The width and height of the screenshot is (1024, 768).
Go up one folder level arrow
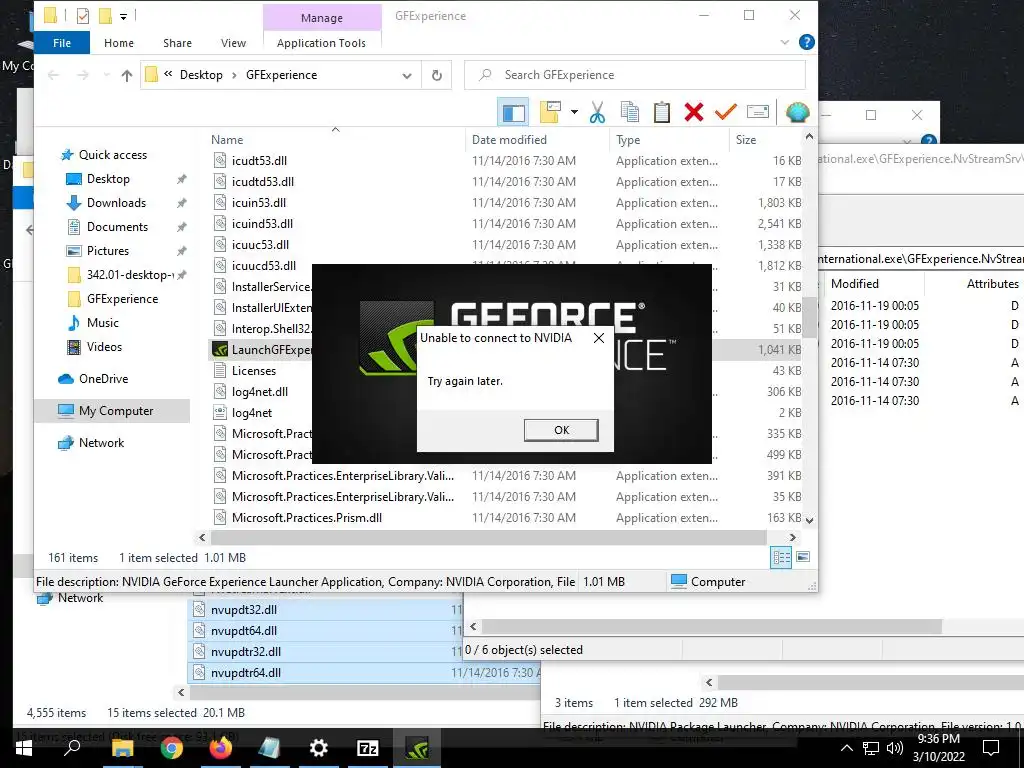click(127, 76)
